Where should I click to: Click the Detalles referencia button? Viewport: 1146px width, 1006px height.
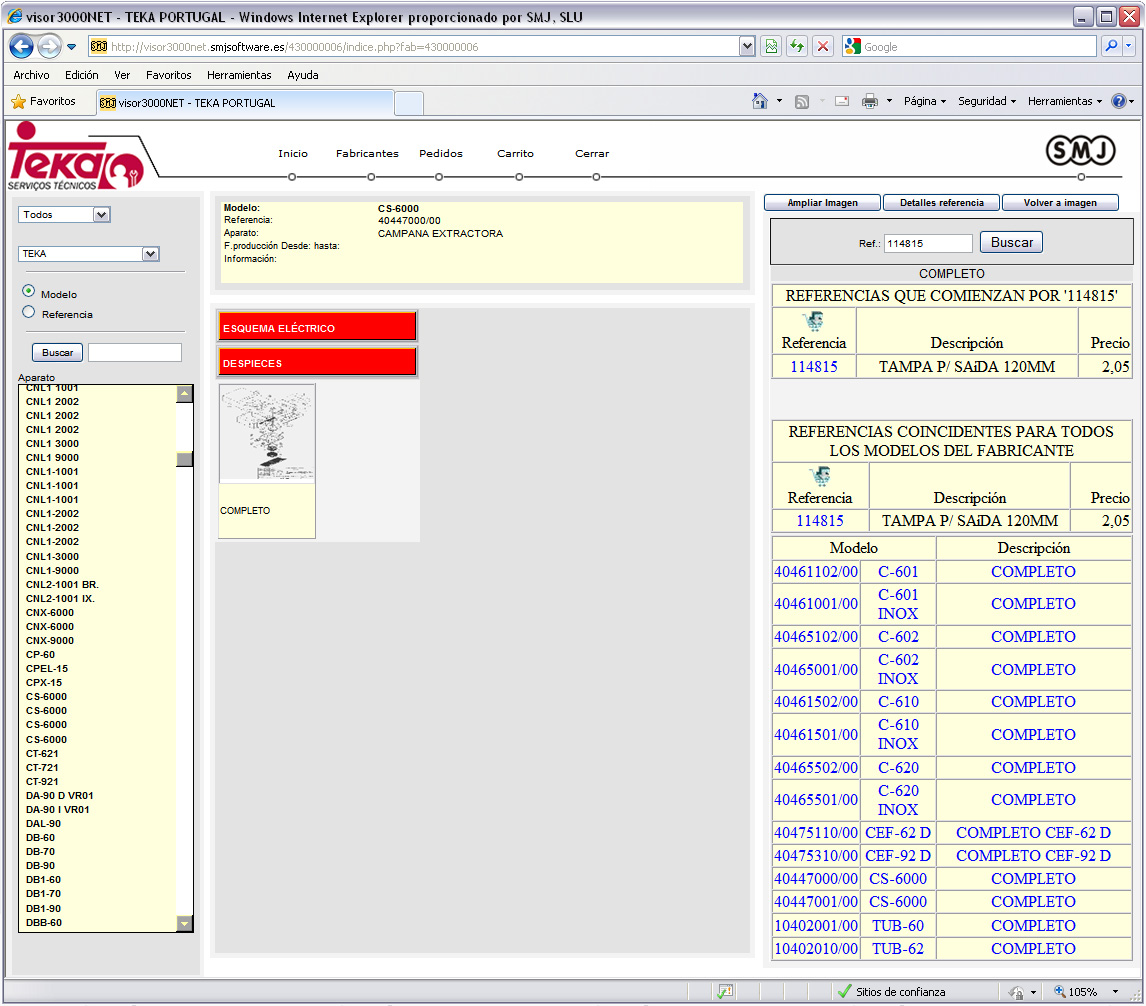point(941,203)
